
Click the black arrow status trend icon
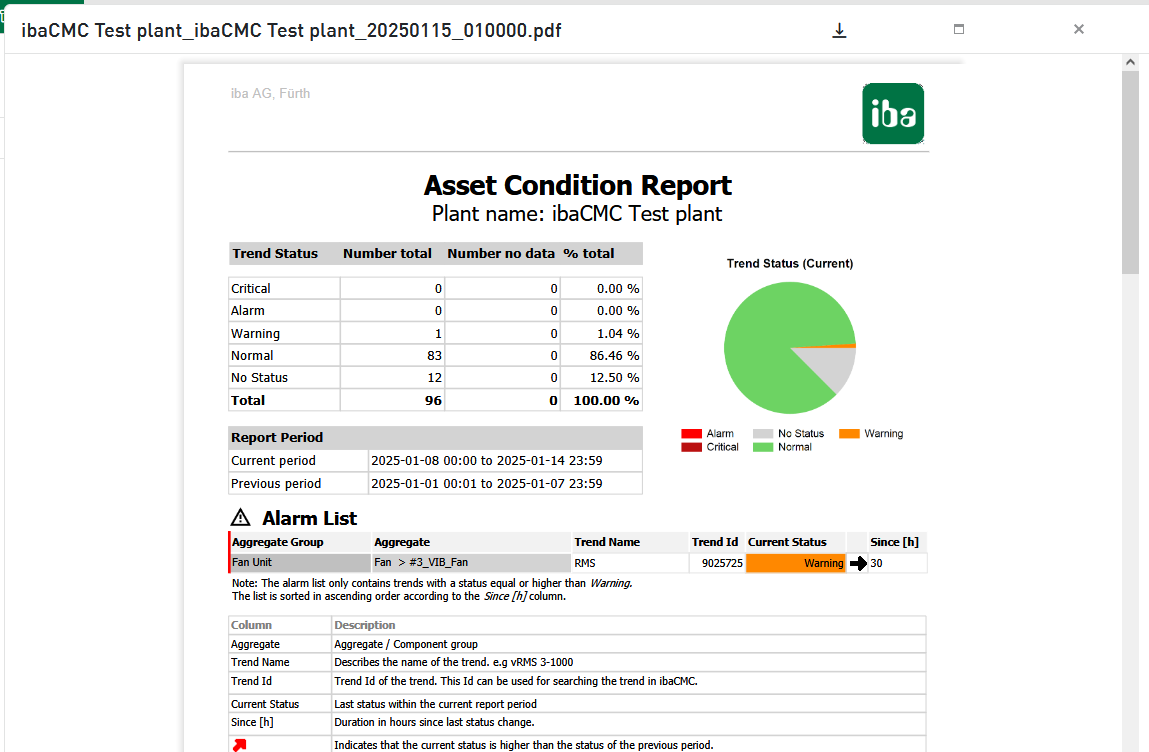tap(858, 564)
